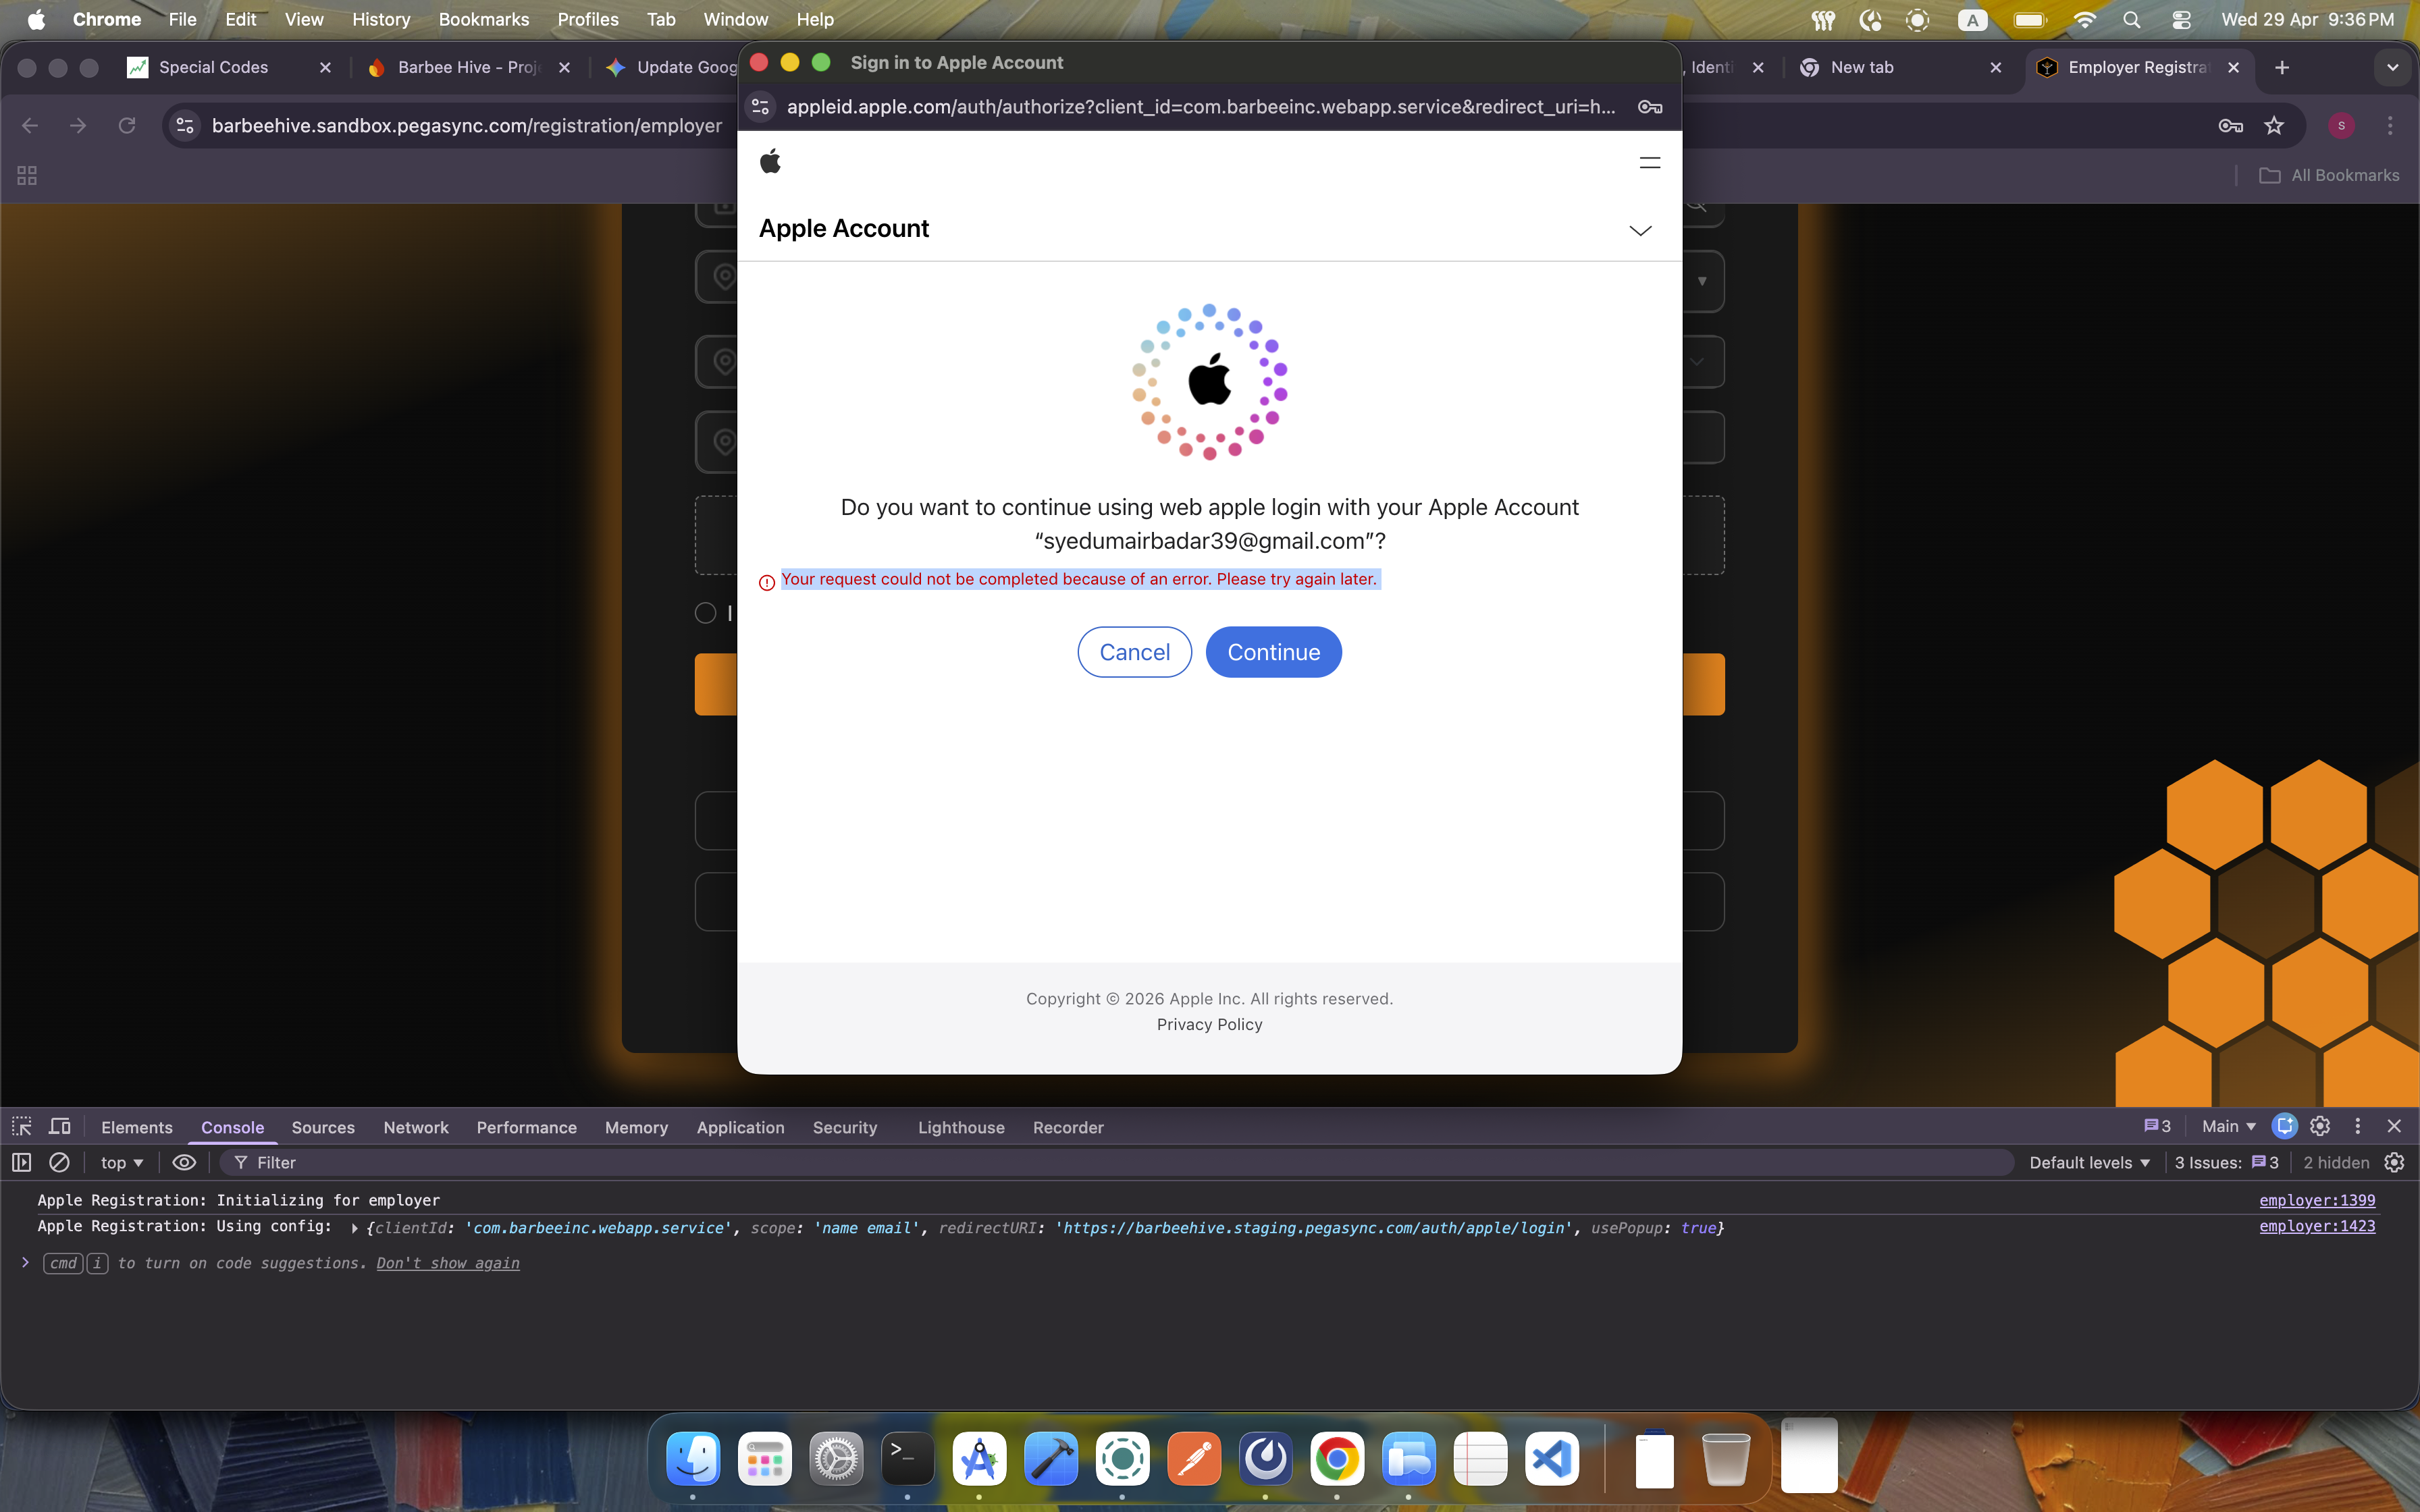Reload the barbeehive page

click(x=127, y=125)
